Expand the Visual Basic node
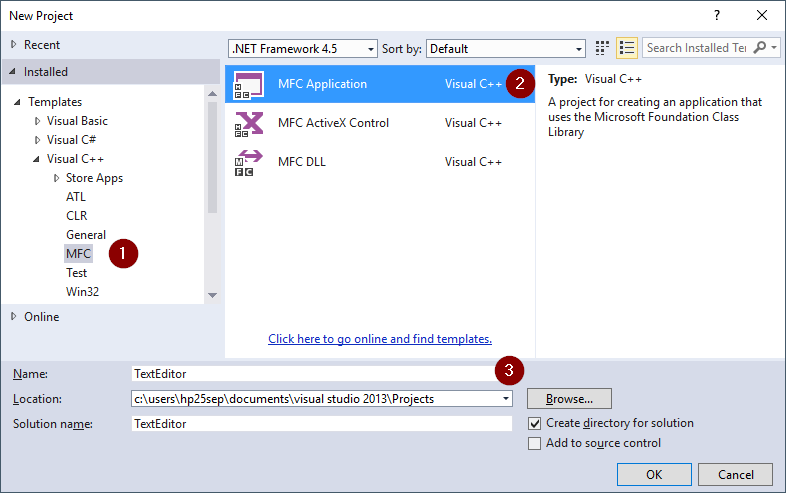Screen dimensions: 786x493 click(38, 121)
